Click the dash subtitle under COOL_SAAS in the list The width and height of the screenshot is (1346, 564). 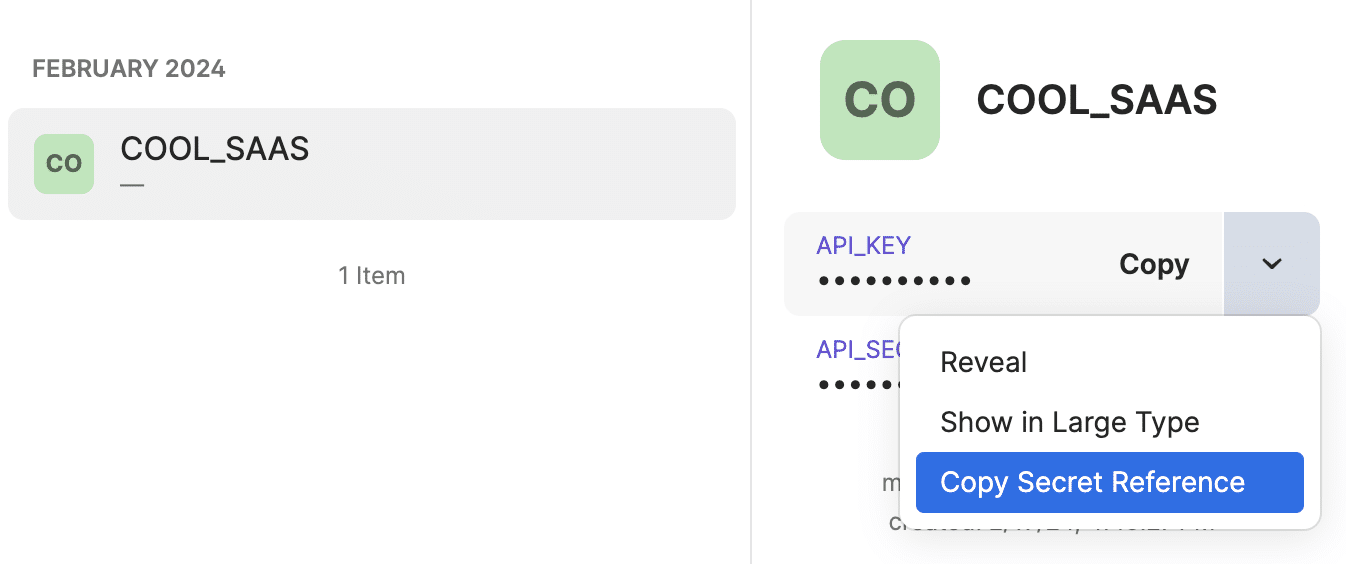click(x=132, y=185)
